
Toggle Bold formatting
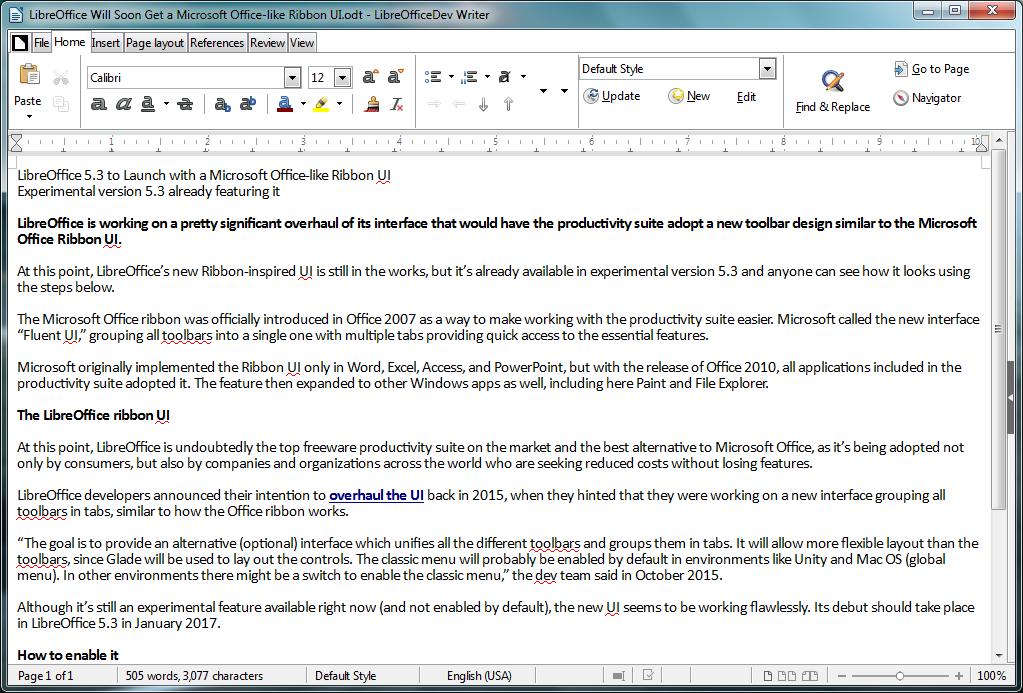(99, 104)
